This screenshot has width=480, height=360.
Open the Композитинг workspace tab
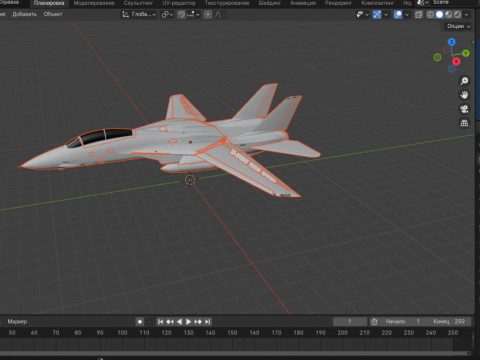click(377, 3)
